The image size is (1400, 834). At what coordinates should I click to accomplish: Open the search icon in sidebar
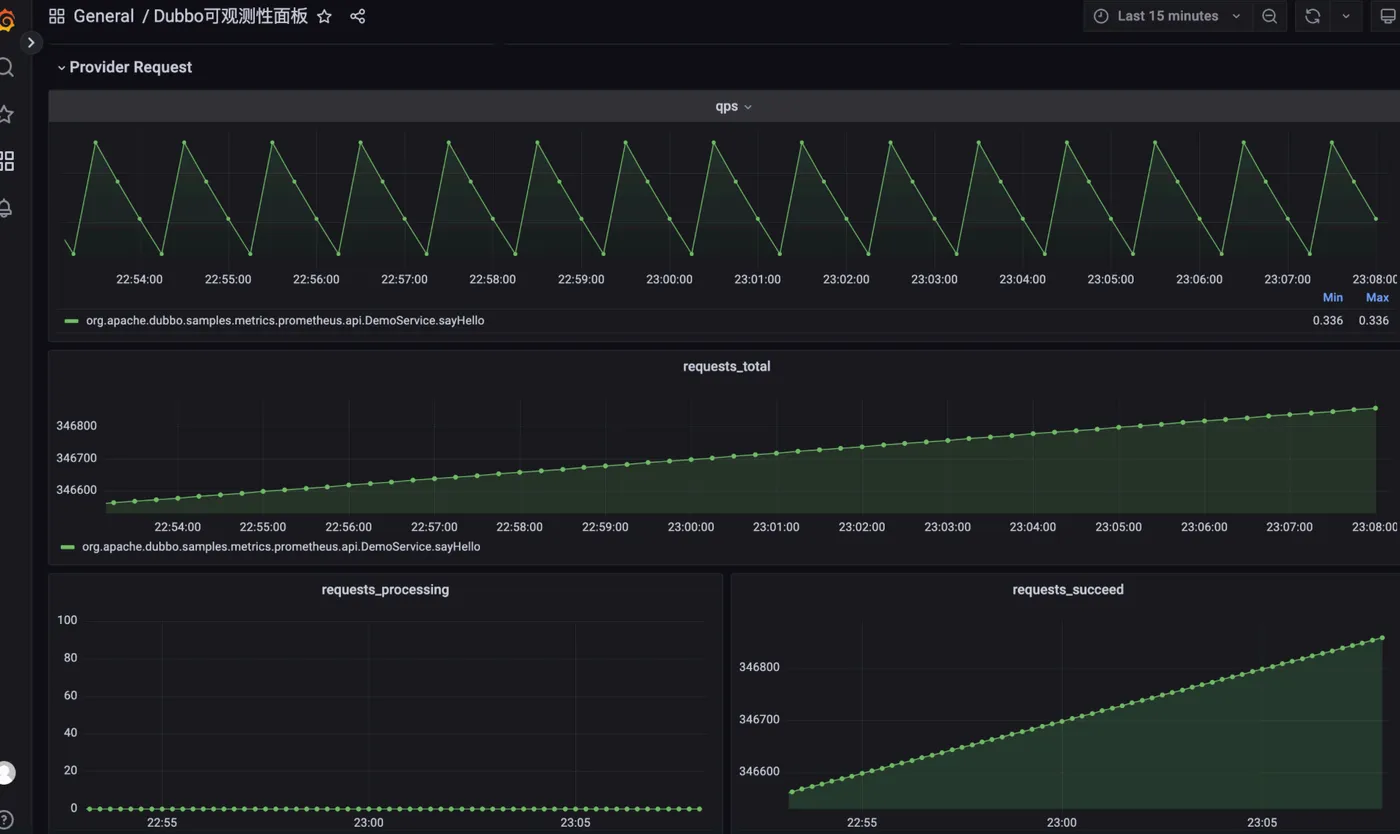click(x=5, y=67)
